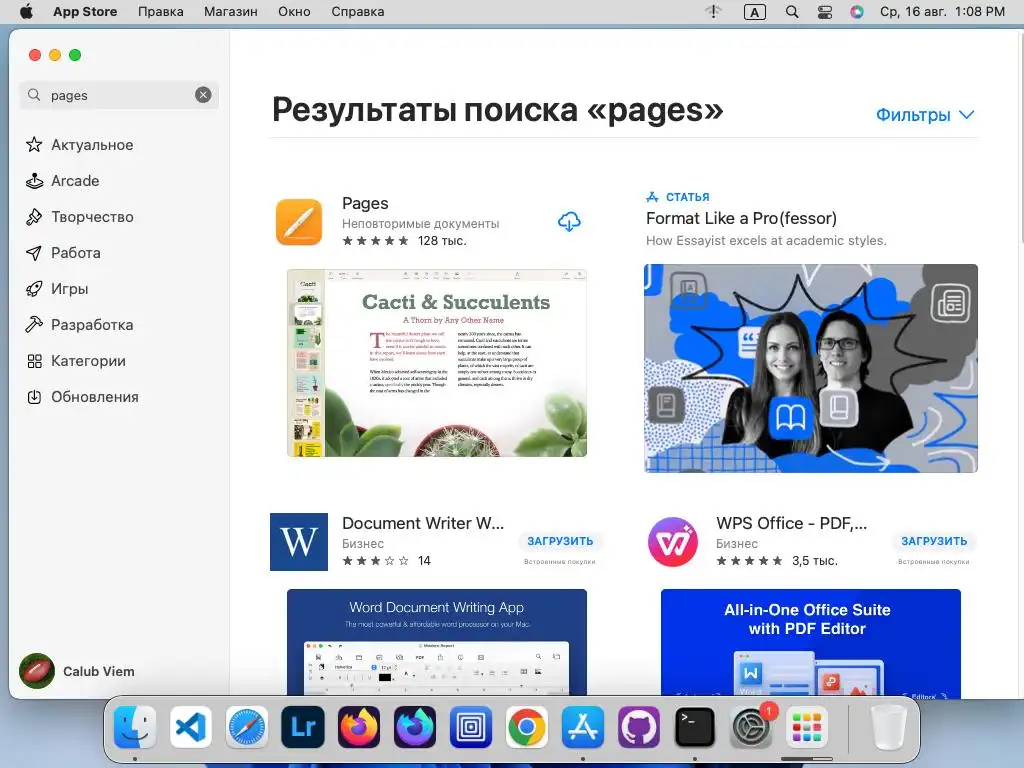Image resolution: width=1024 pixels, height=768 pixels.
Task: Launch Finder from the Dock
Action: point(135,727)
